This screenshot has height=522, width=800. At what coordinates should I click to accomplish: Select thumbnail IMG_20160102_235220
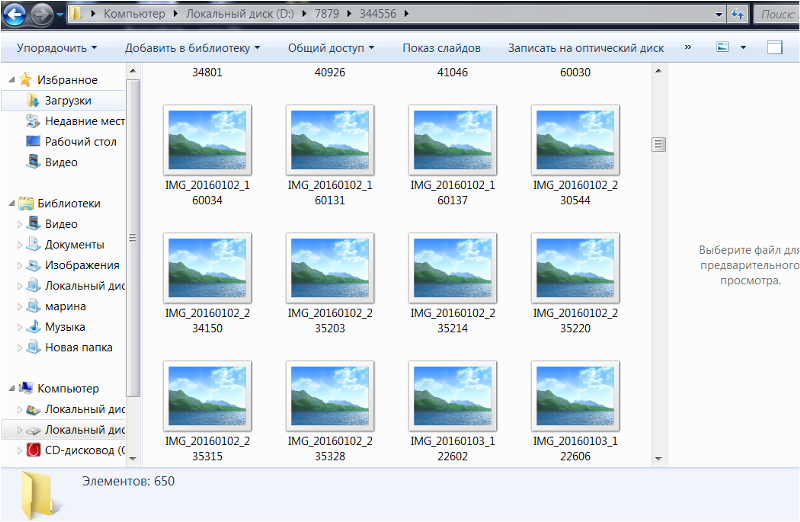[x=575, y=268]
